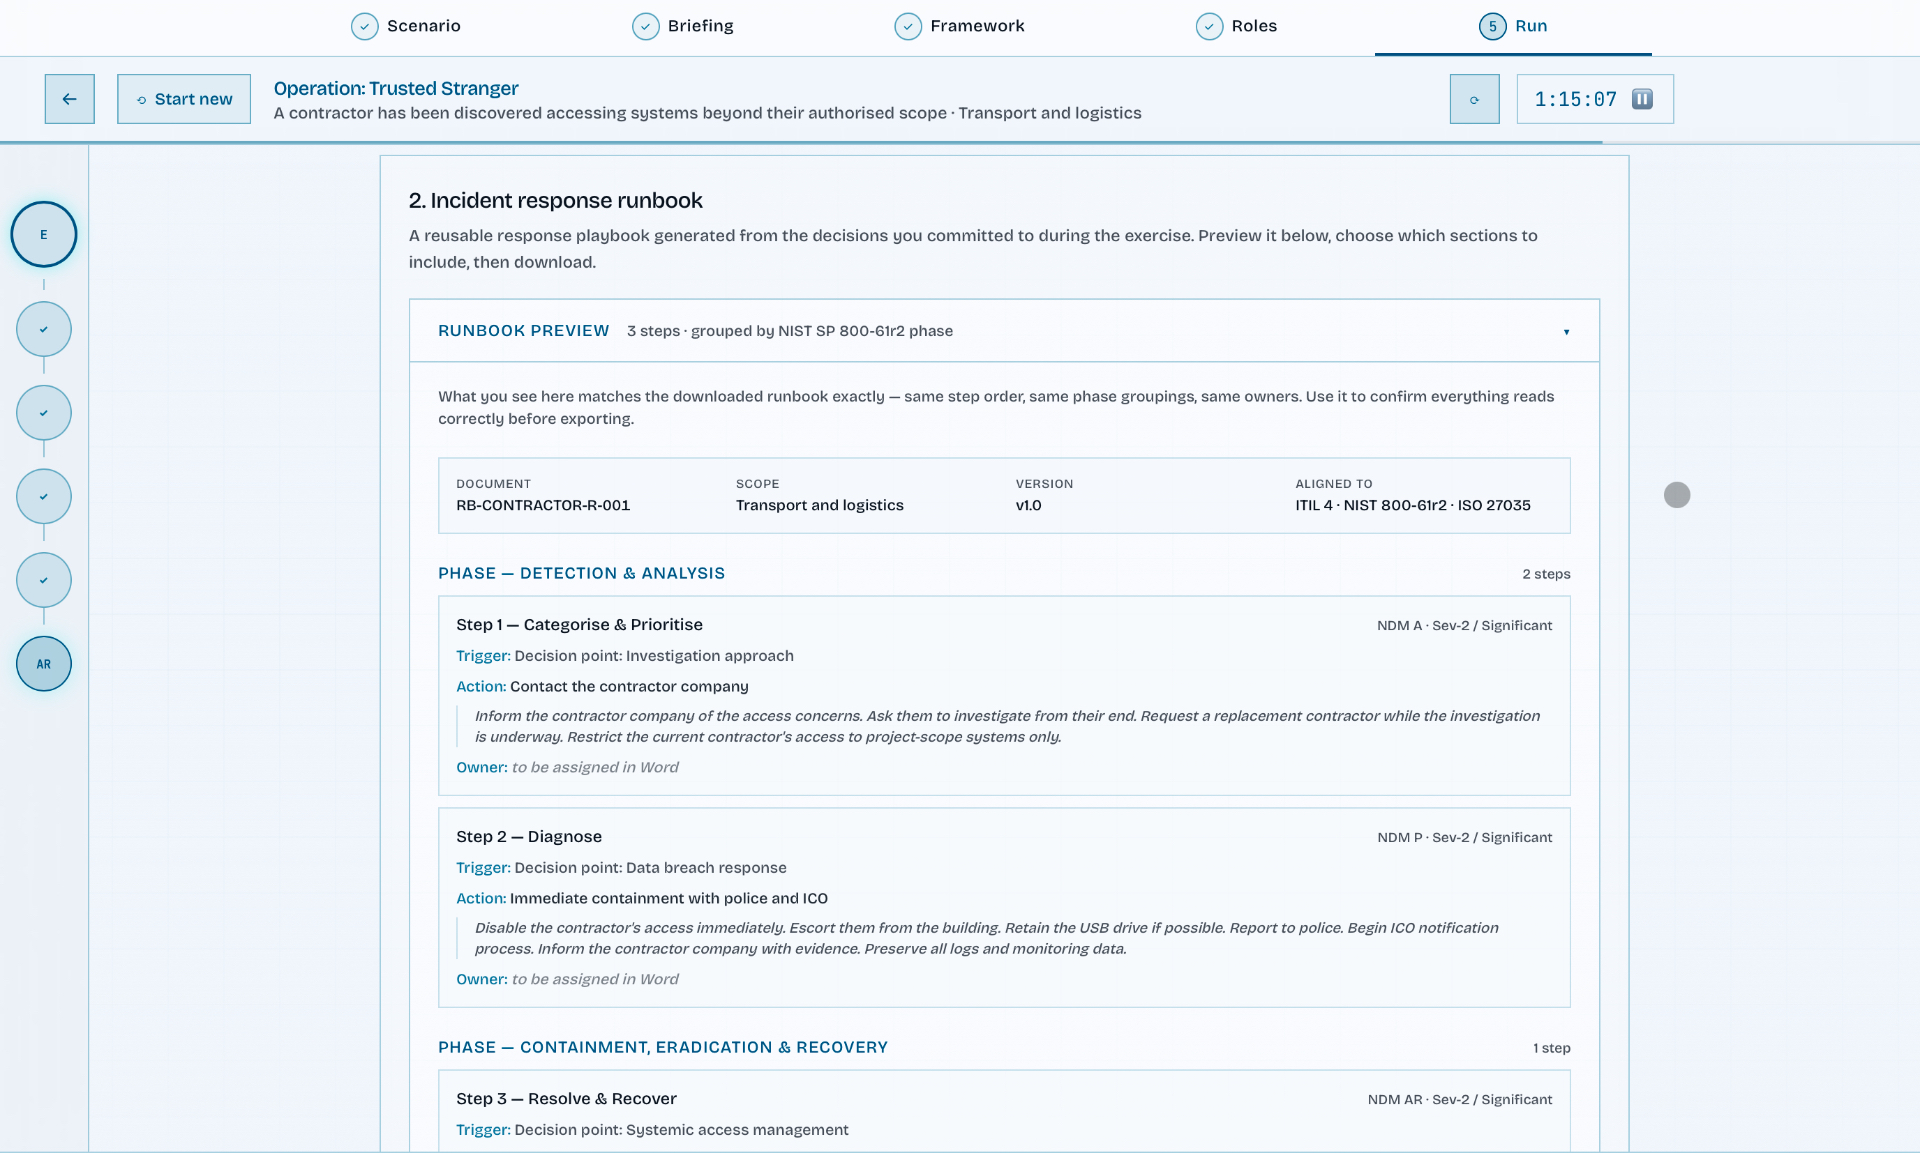1920x1153 pixels.
Task: Click the Start new button
Action: 184,99
